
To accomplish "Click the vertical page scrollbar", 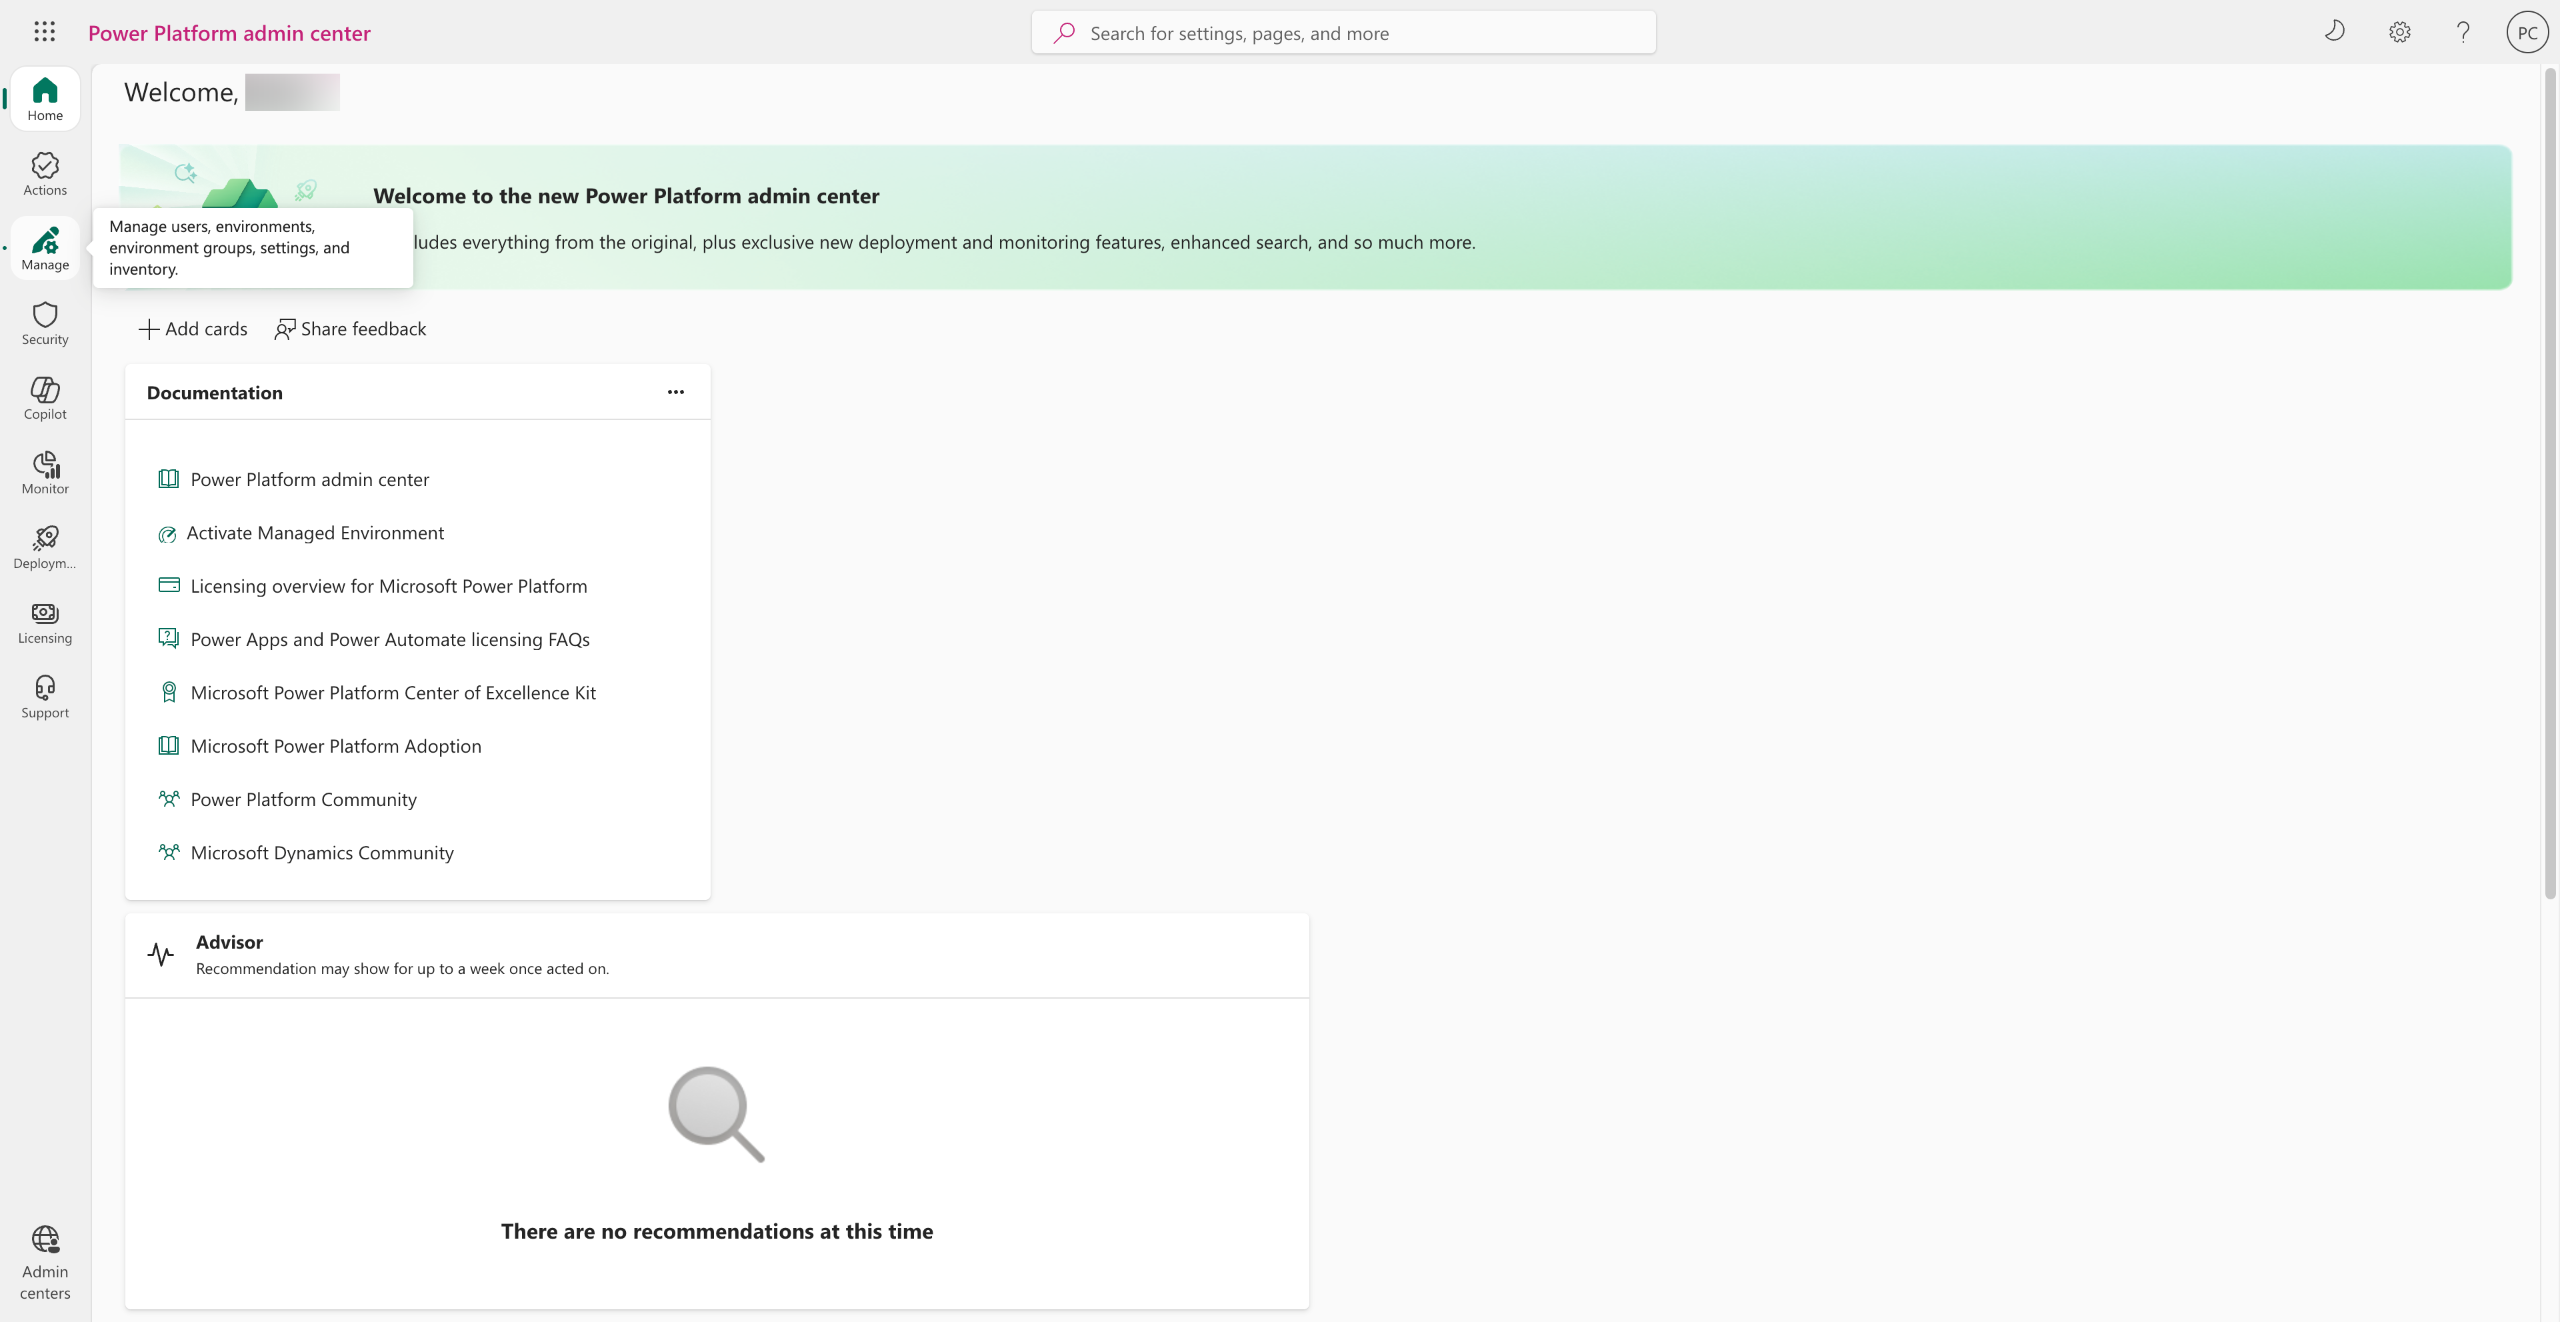I will [x=2549, y=480].
